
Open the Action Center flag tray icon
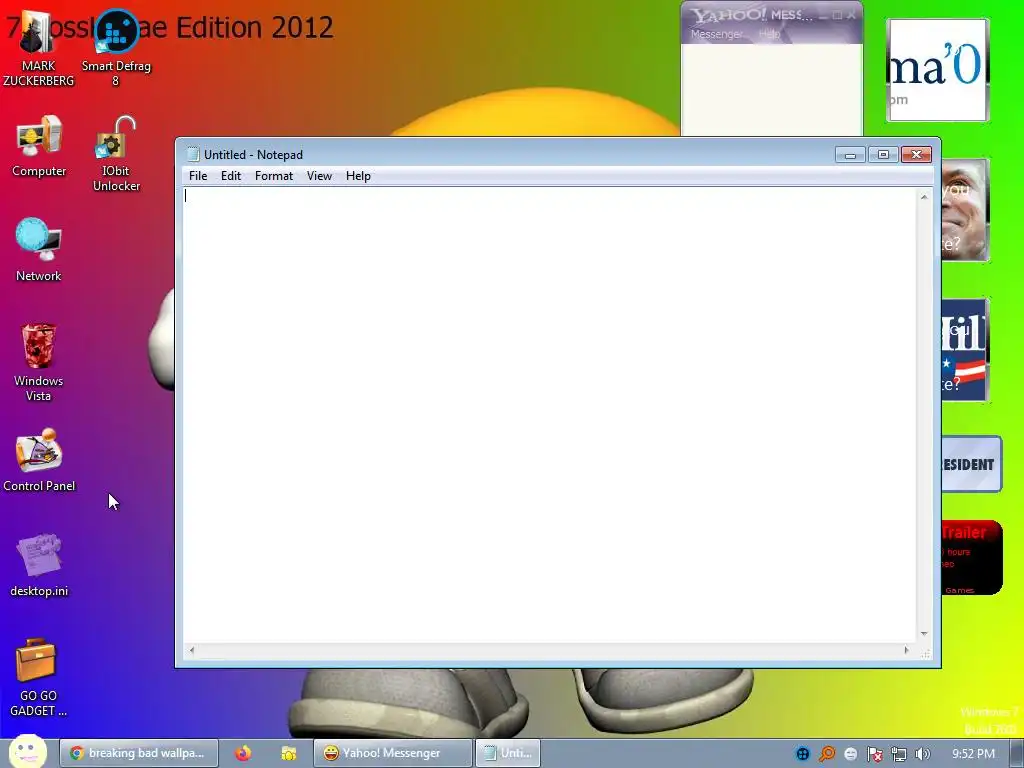coord(874,754)
